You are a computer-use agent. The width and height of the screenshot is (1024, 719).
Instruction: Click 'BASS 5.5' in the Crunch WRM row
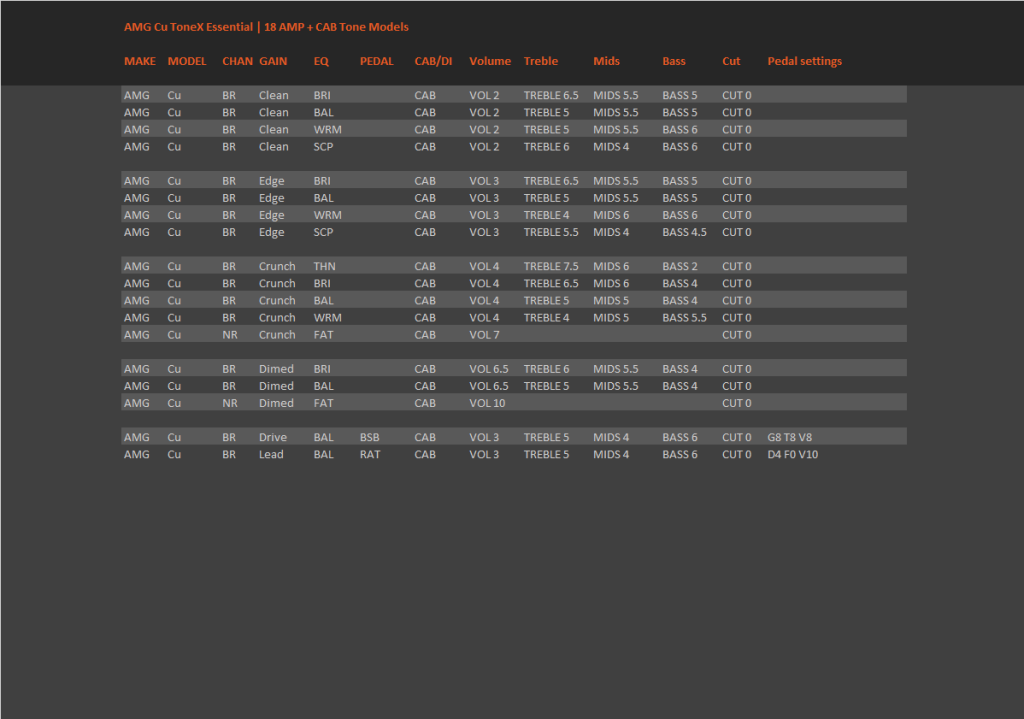tap(684, 317)
